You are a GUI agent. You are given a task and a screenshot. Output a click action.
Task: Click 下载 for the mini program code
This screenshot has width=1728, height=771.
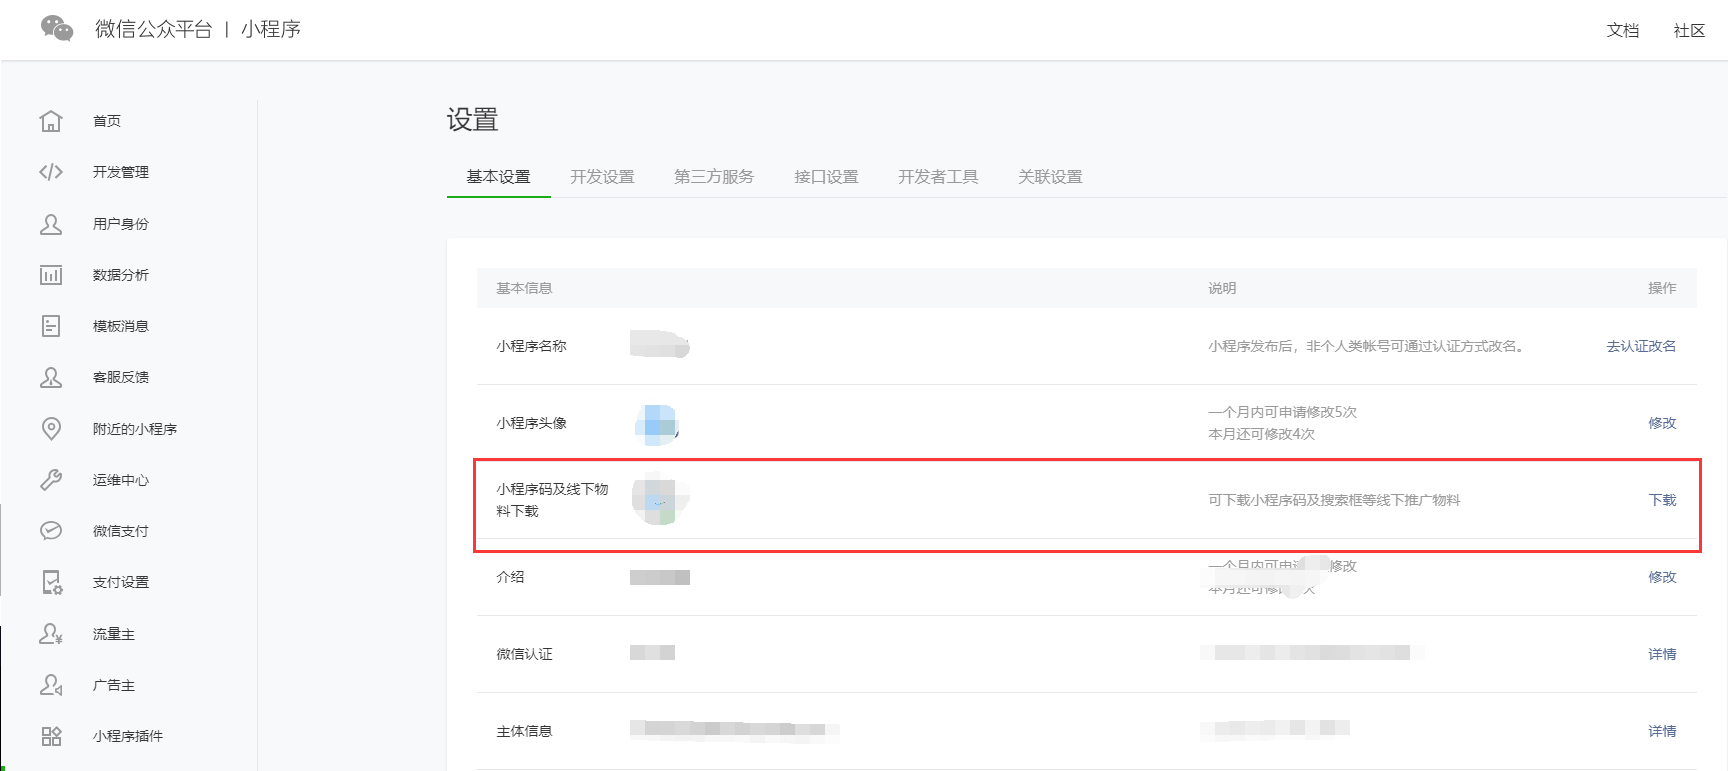1662,500
